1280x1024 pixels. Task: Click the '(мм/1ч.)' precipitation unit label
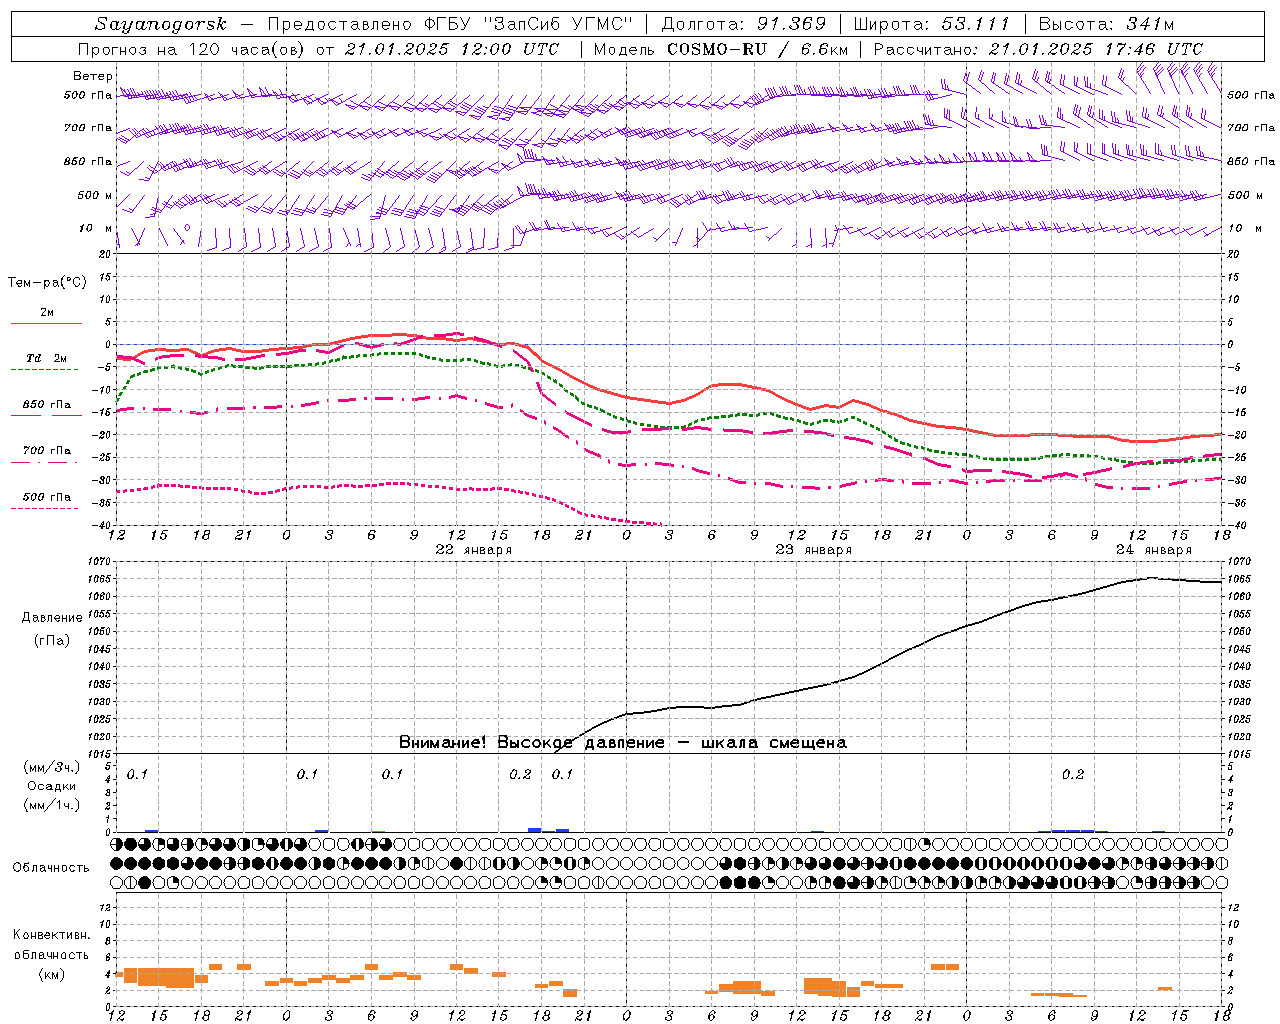pos(52,805)
